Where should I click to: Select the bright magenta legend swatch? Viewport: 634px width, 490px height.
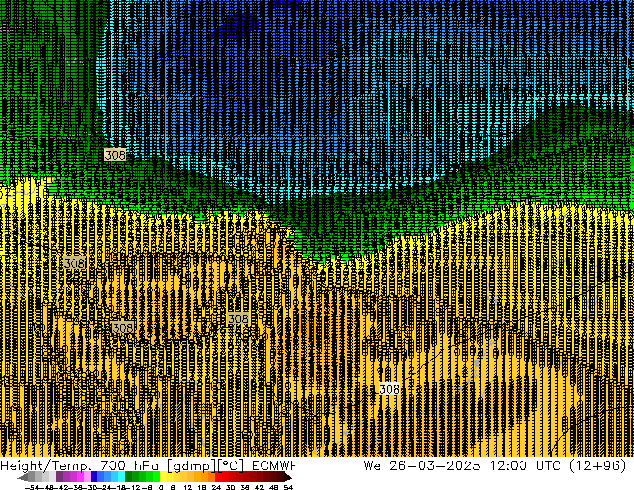(80, 477)
